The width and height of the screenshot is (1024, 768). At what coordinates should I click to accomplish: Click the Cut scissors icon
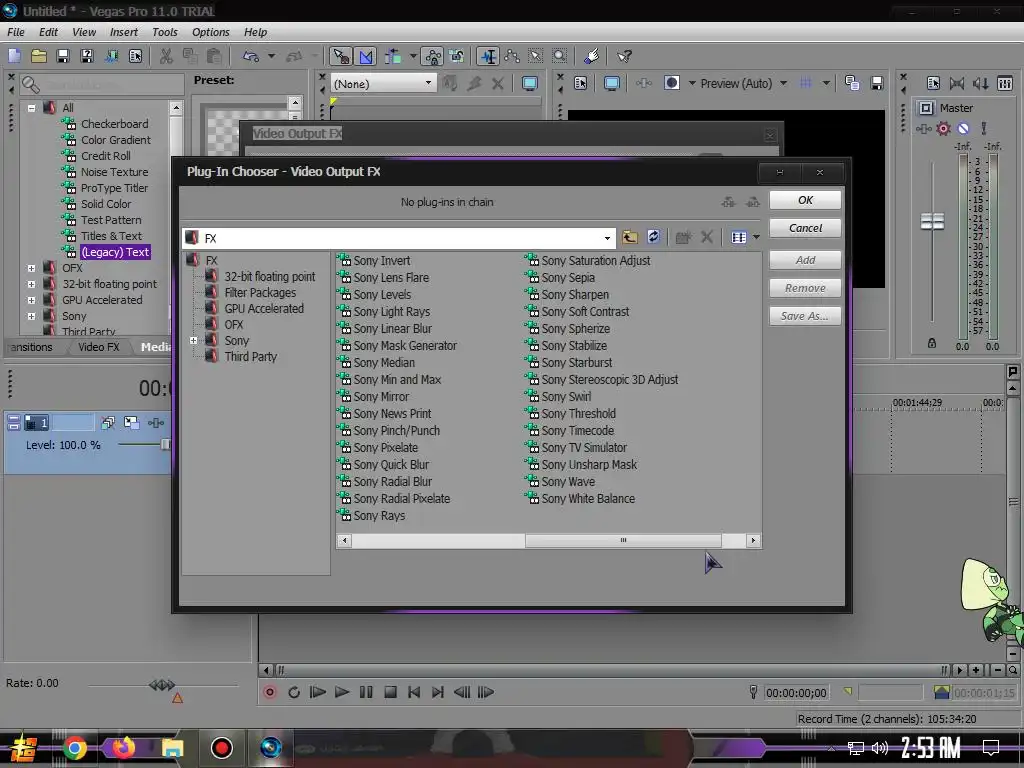[x=167, y=56]
